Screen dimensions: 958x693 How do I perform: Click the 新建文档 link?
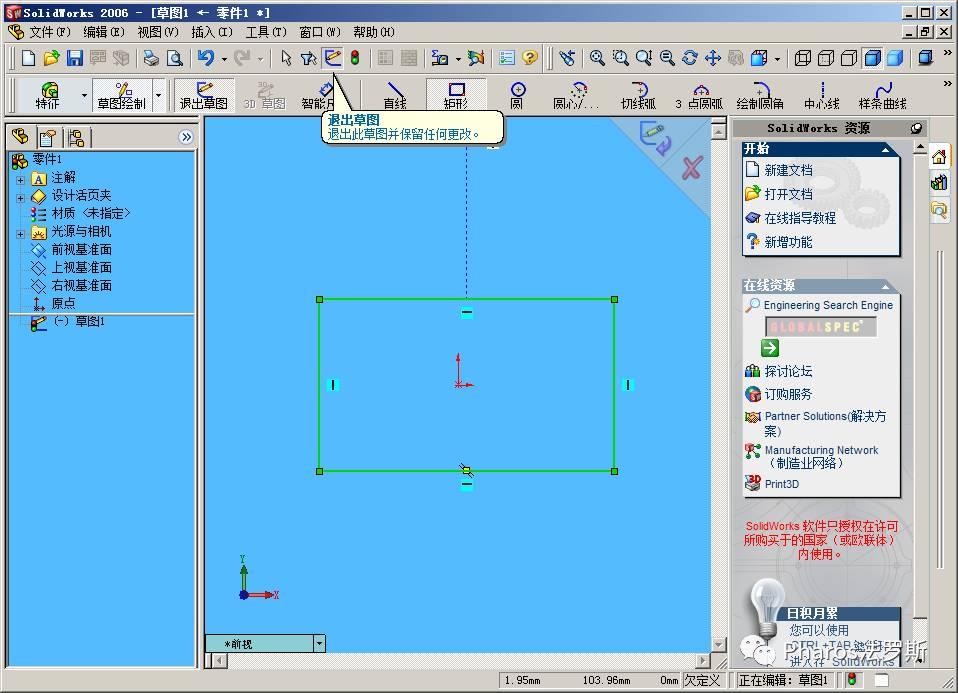789,170
